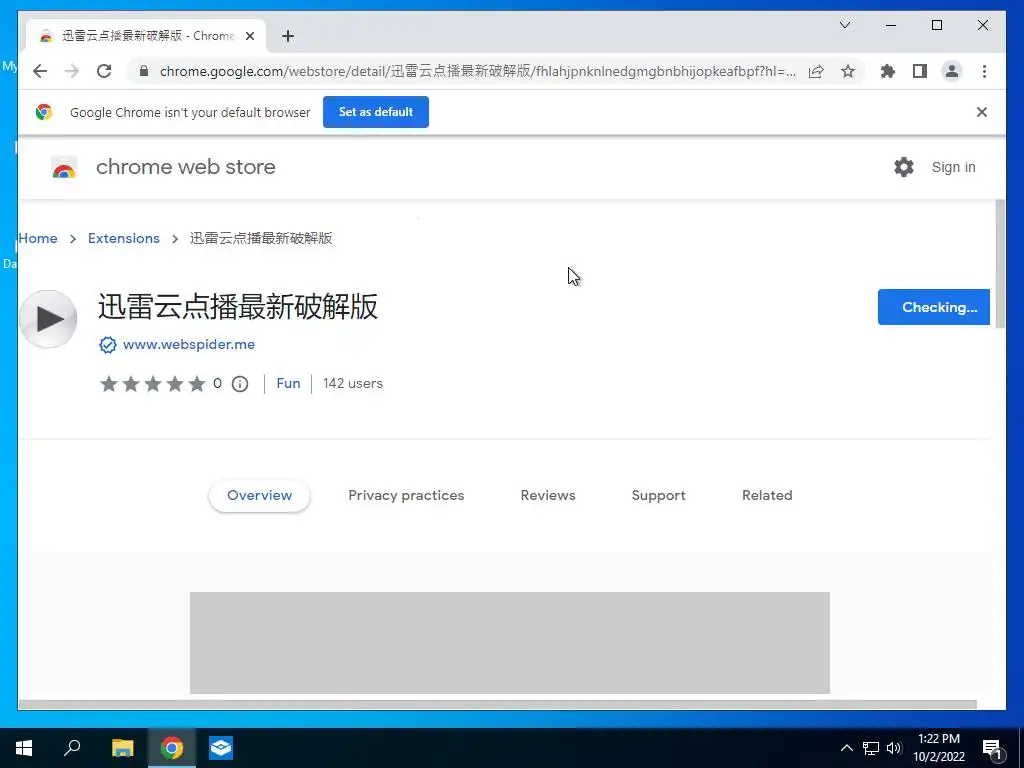The image size is (1024, 768).
Task: Switch to the Support tab
Action: coord(658,495)
